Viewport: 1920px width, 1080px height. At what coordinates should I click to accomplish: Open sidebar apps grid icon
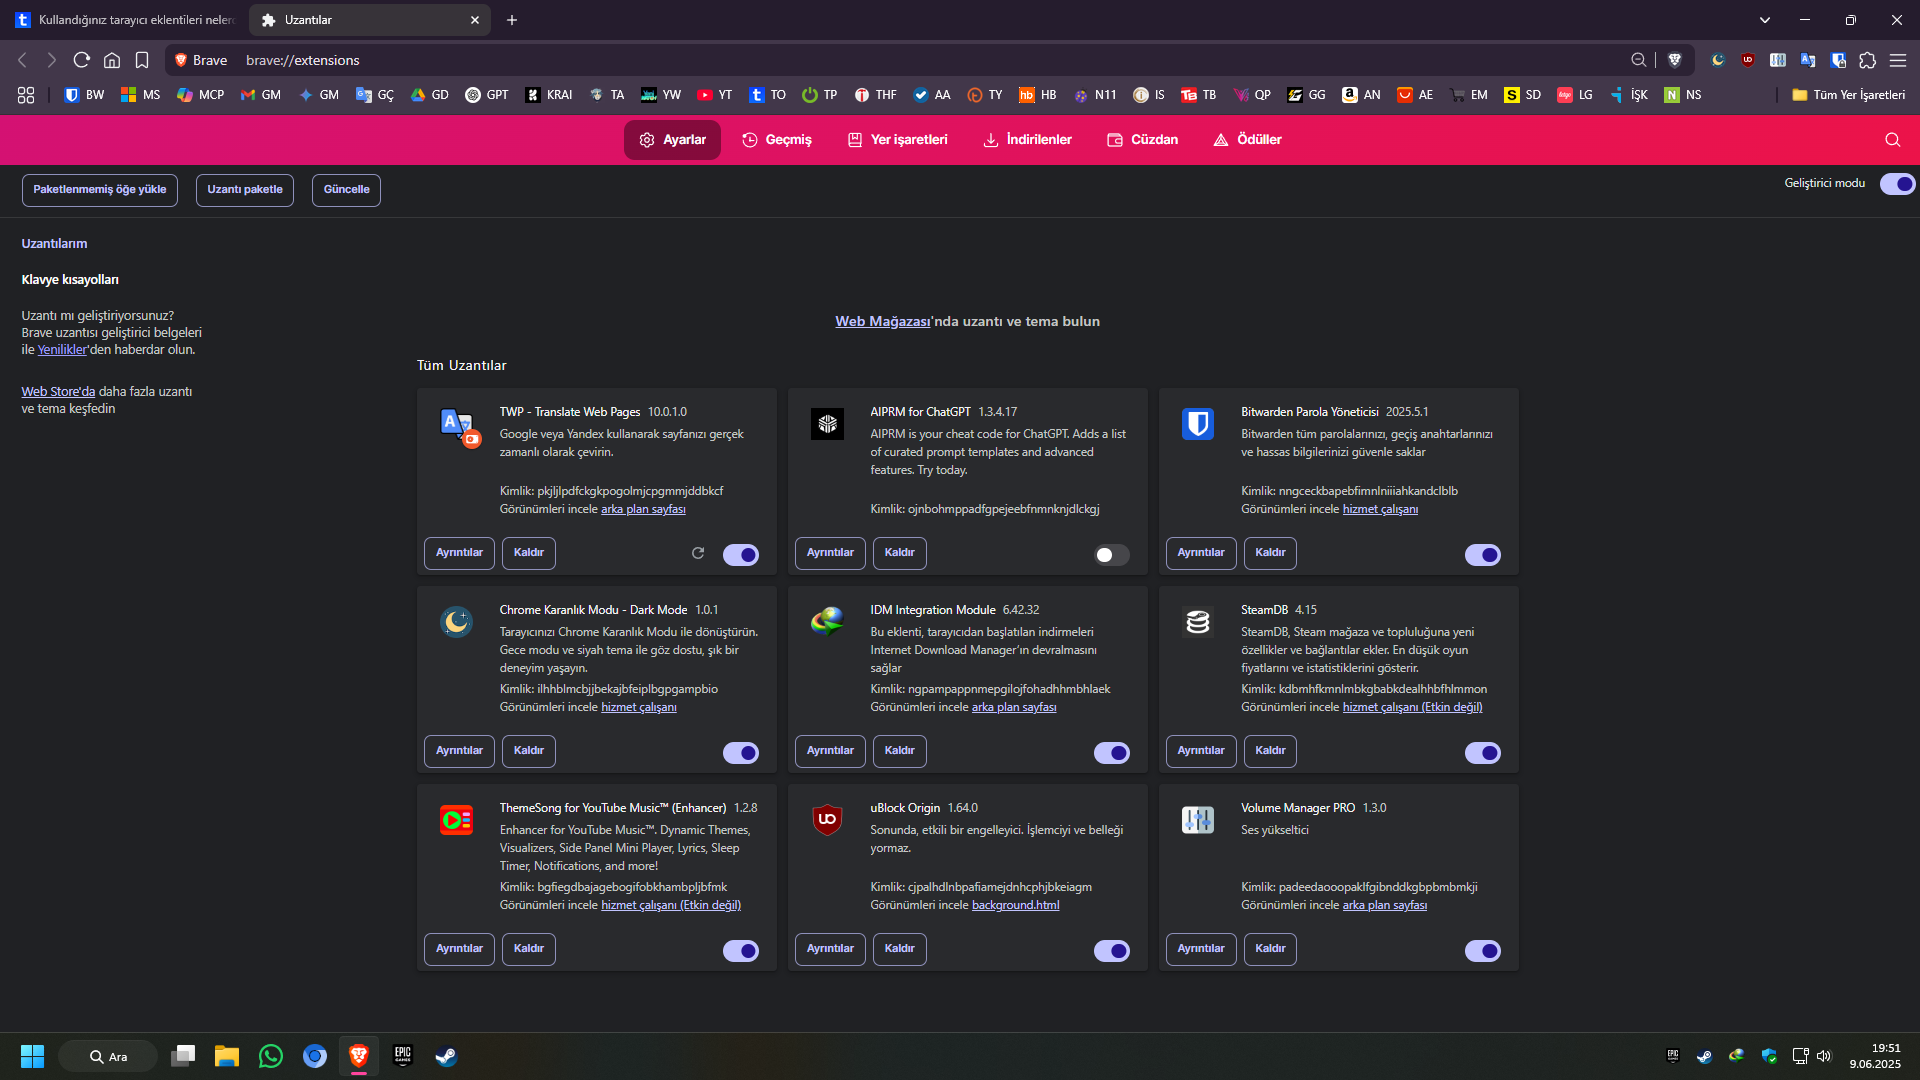click(x=26, y=95)
